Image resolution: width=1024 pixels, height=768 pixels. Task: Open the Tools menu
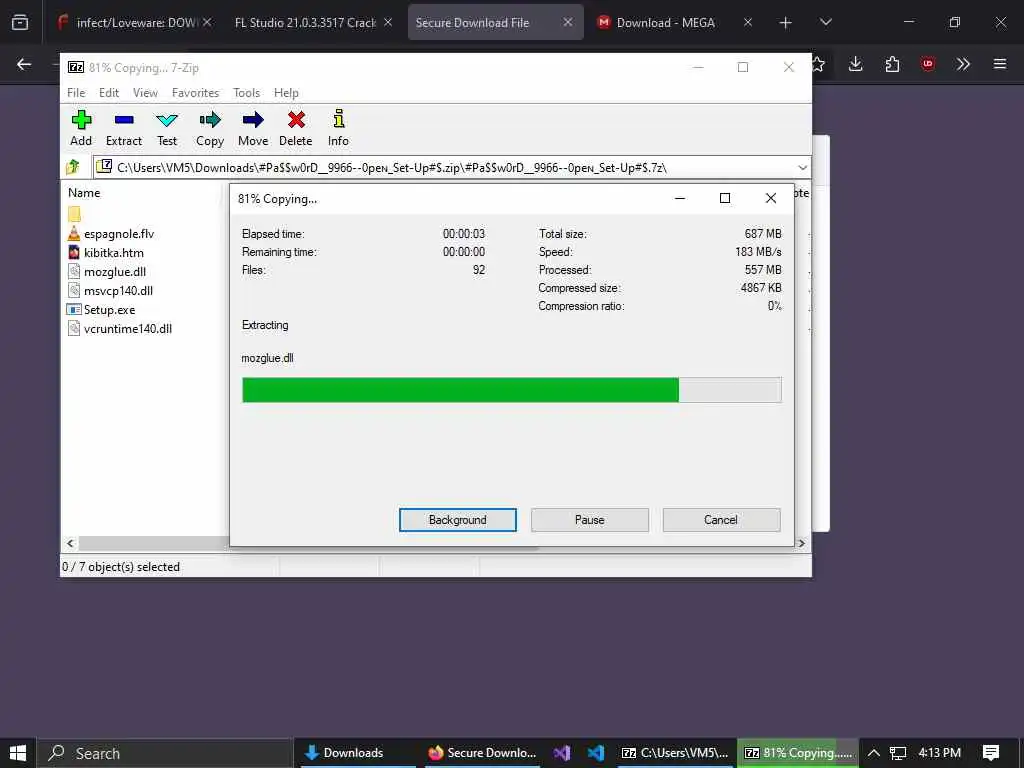(246, 93)
